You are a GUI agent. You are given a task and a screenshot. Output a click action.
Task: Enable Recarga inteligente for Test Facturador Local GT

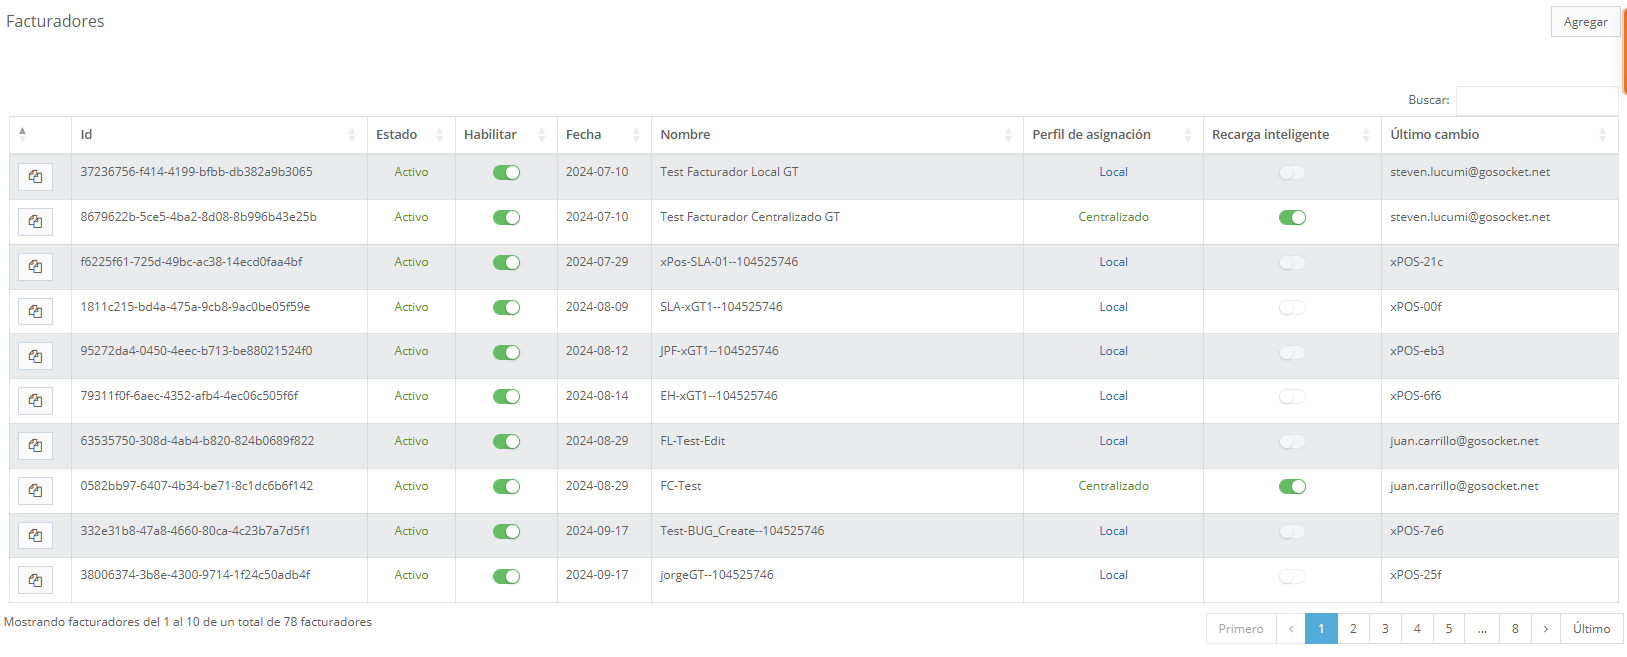tap(1292, 173)
